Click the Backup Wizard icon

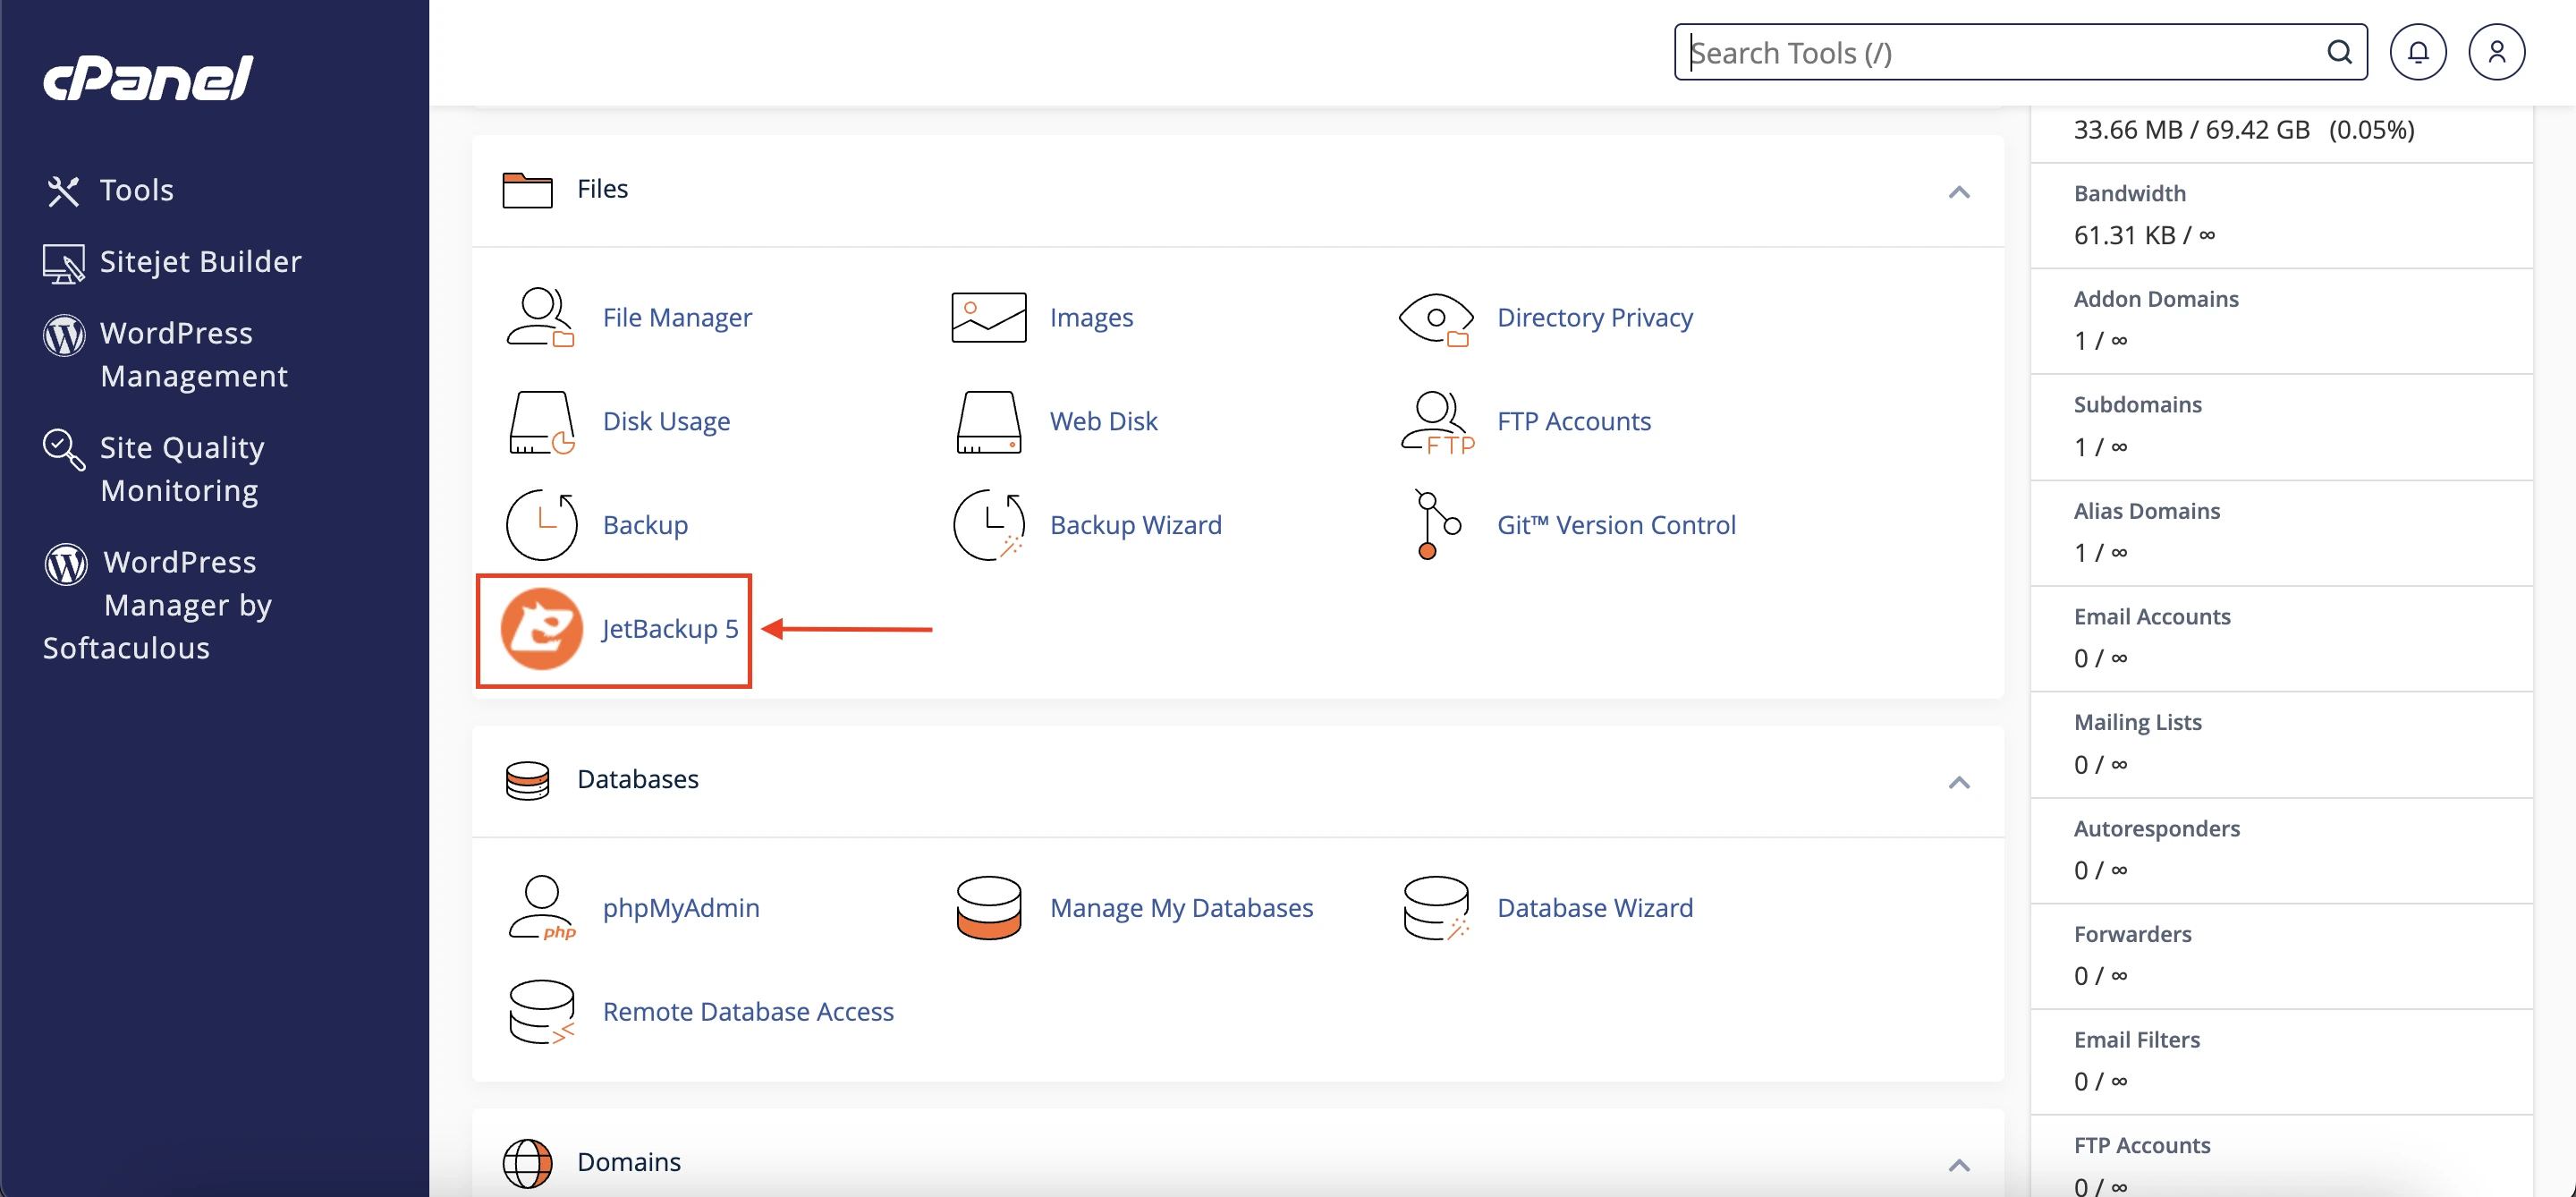[988, 525]
